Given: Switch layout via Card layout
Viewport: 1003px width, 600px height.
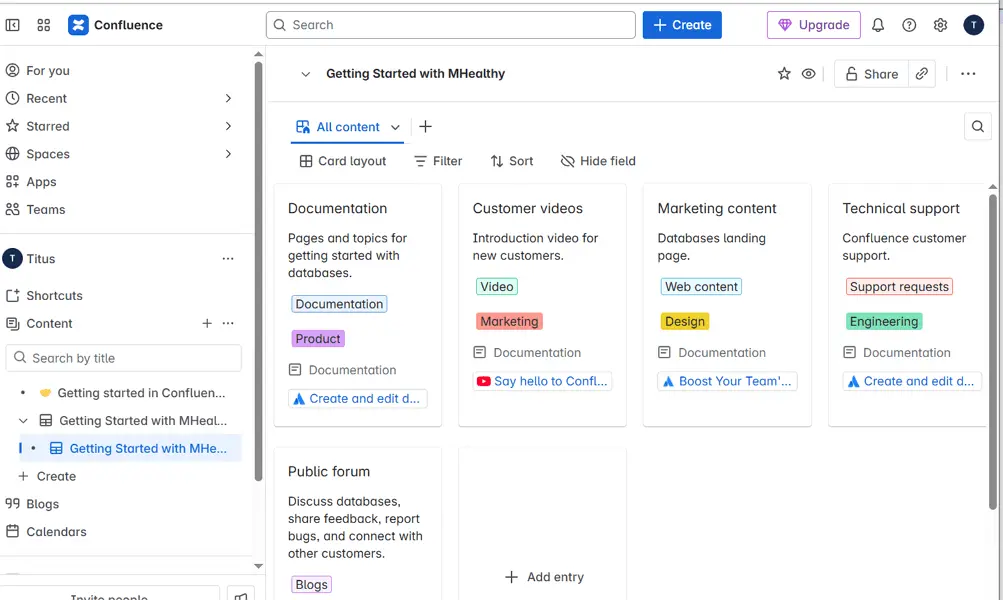Looking at the screenshot, I should (343, 161).
